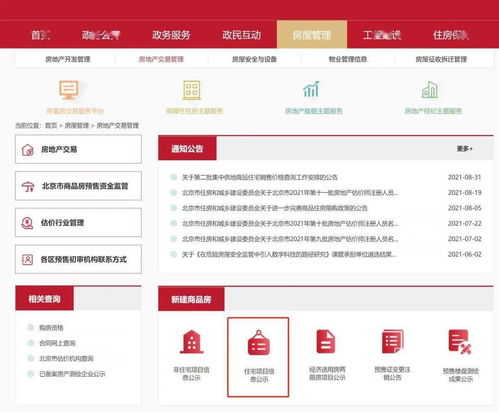Image resolution: width=499 pixels, height=412 pixels.
Task: Click 房地产交易管理 in the breadcrumb trail
Action: point(117,125)
